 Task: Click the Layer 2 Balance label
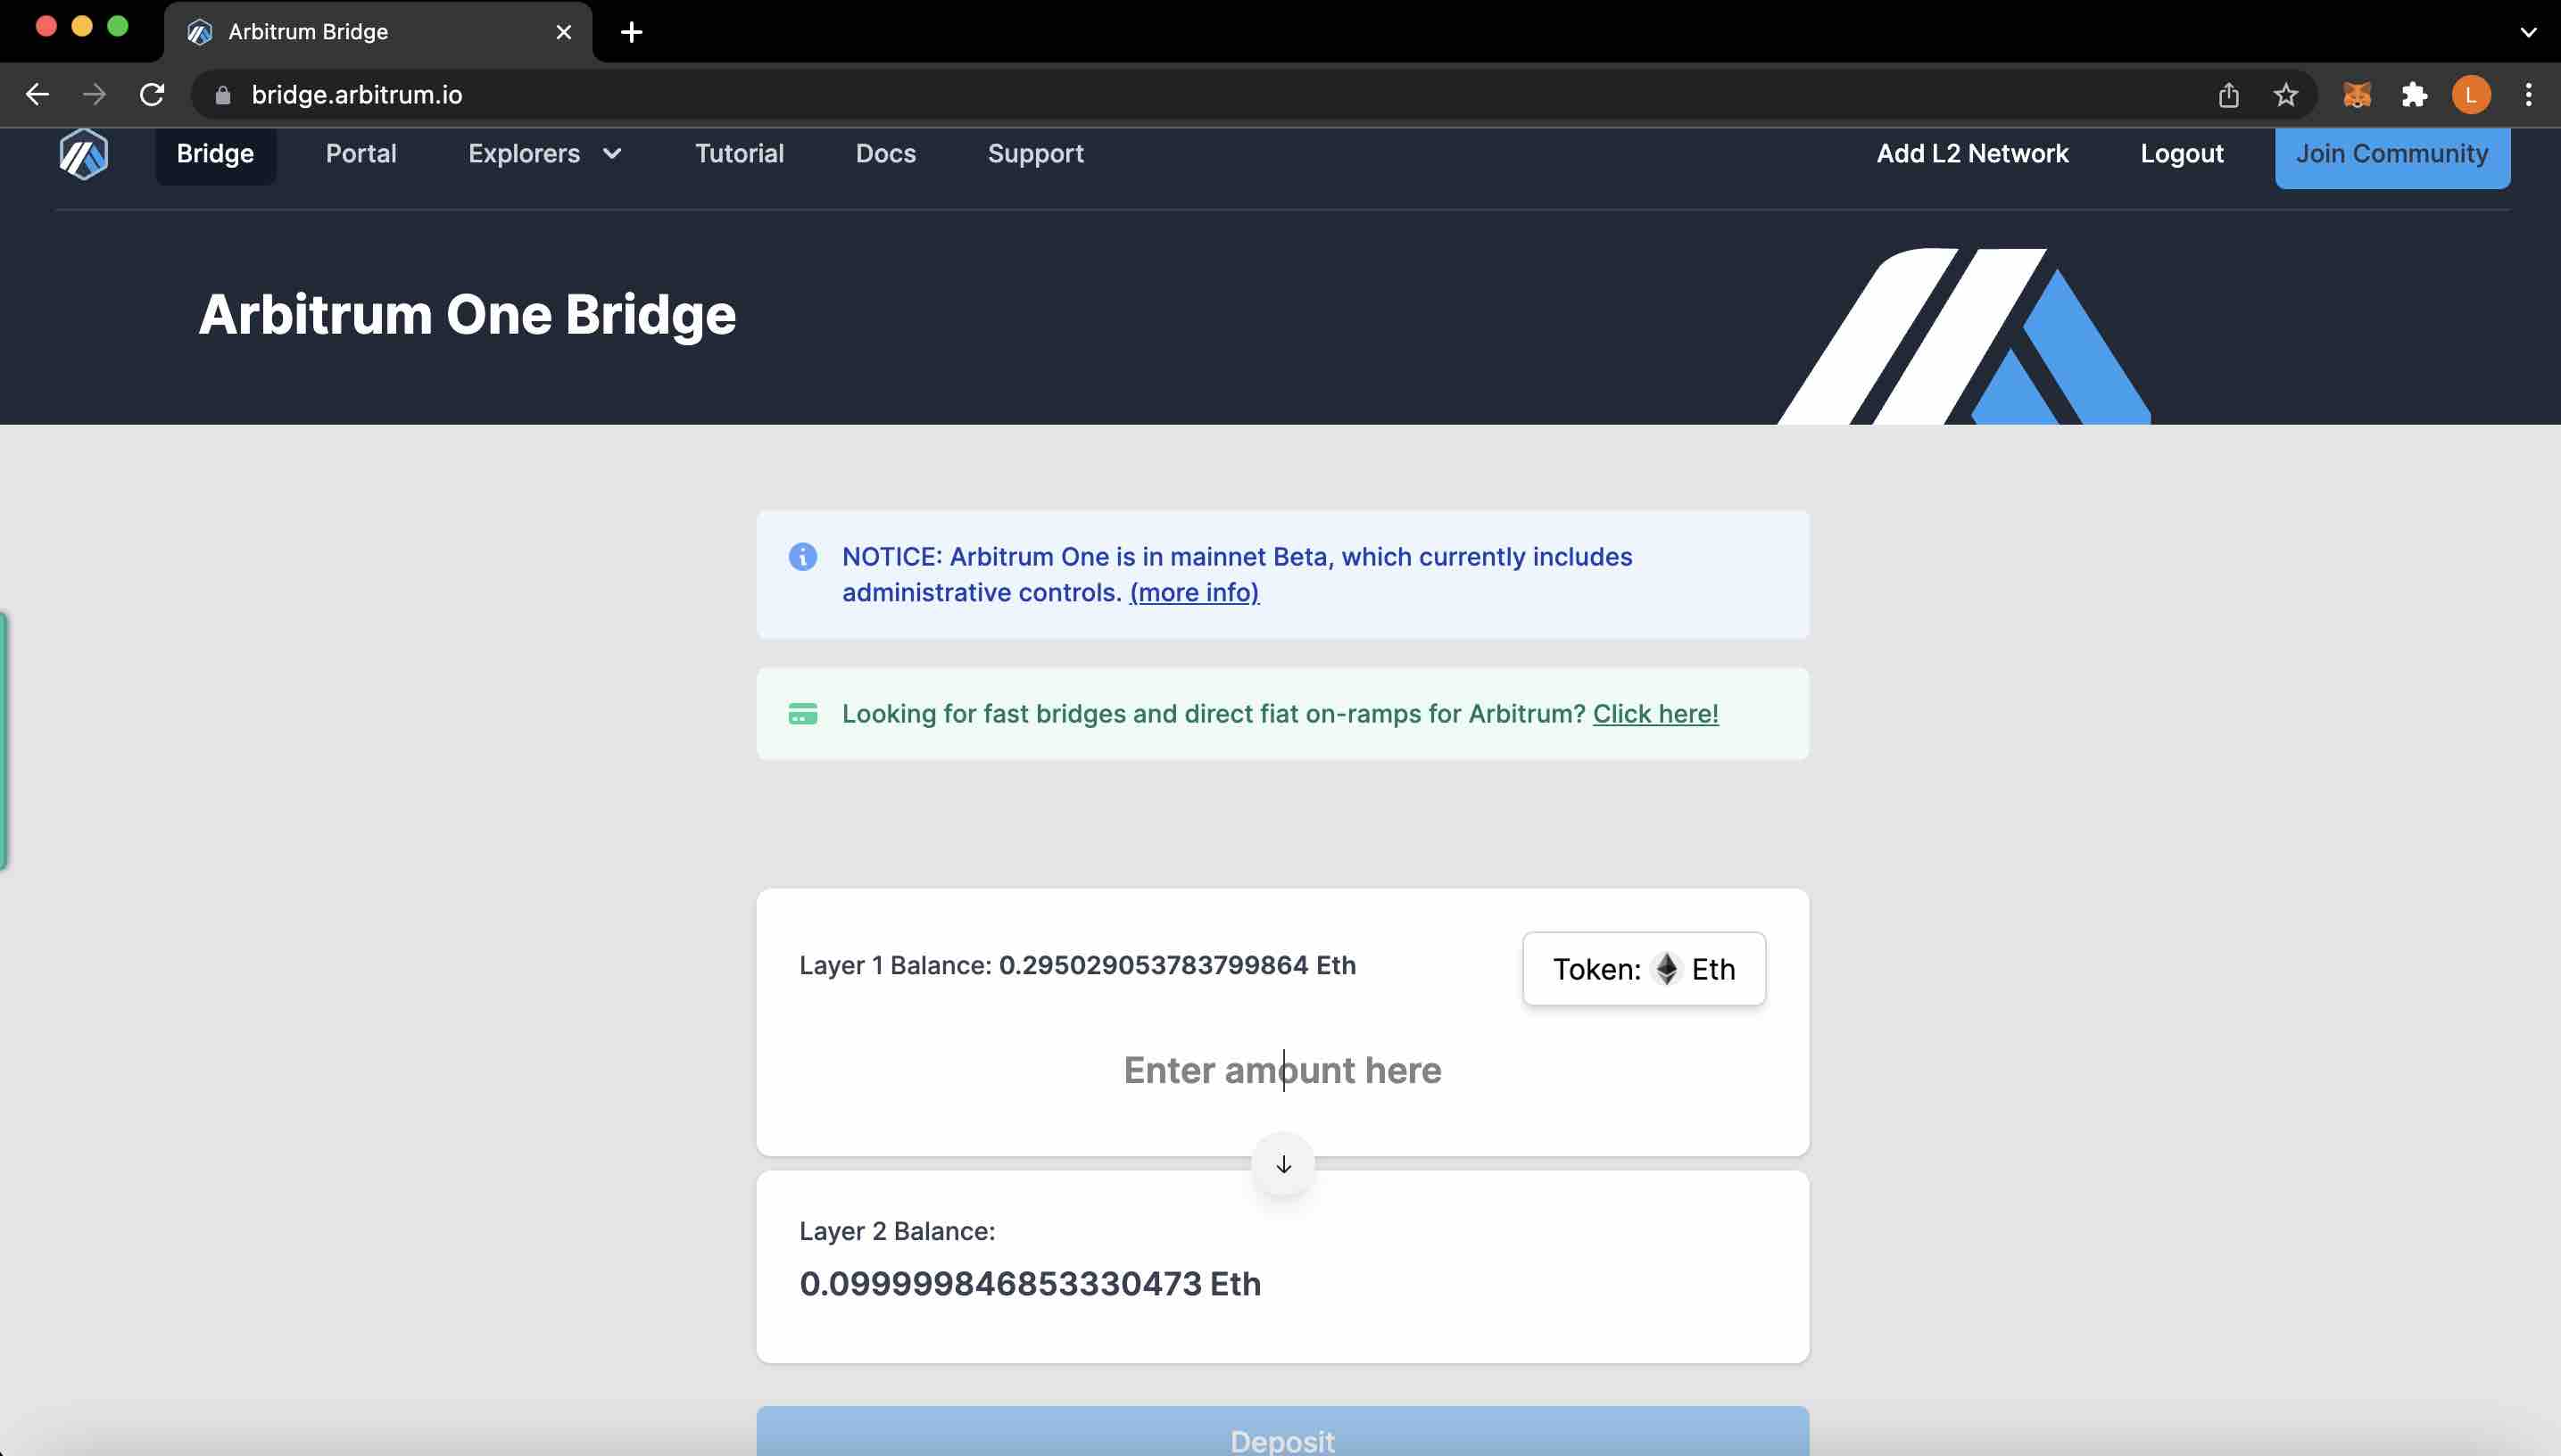pyautogui.click(x=897, y=1232)
